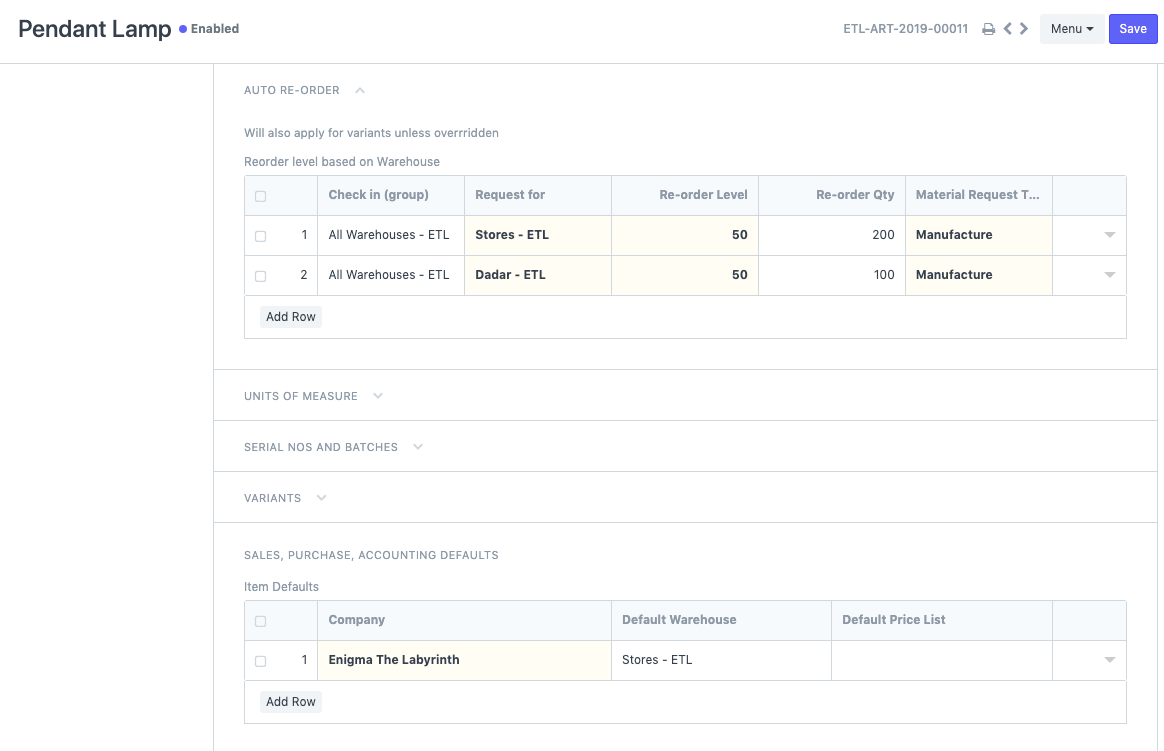
Task: Click the print icon in header
Action: click(988, 29)
